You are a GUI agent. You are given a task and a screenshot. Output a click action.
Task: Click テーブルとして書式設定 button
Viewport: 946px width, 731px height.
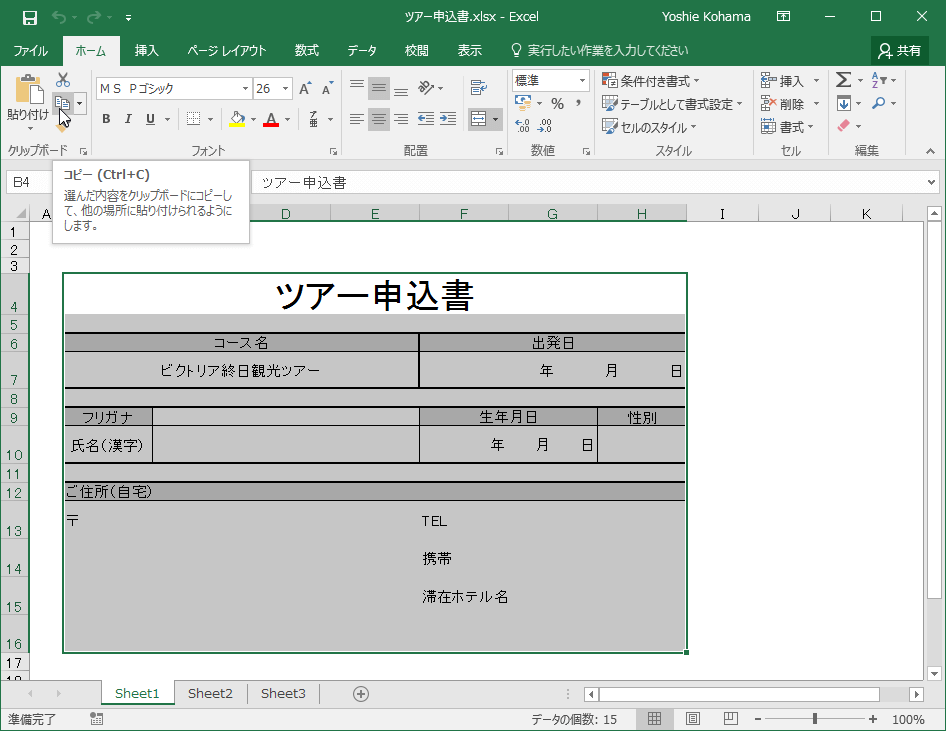672,104
